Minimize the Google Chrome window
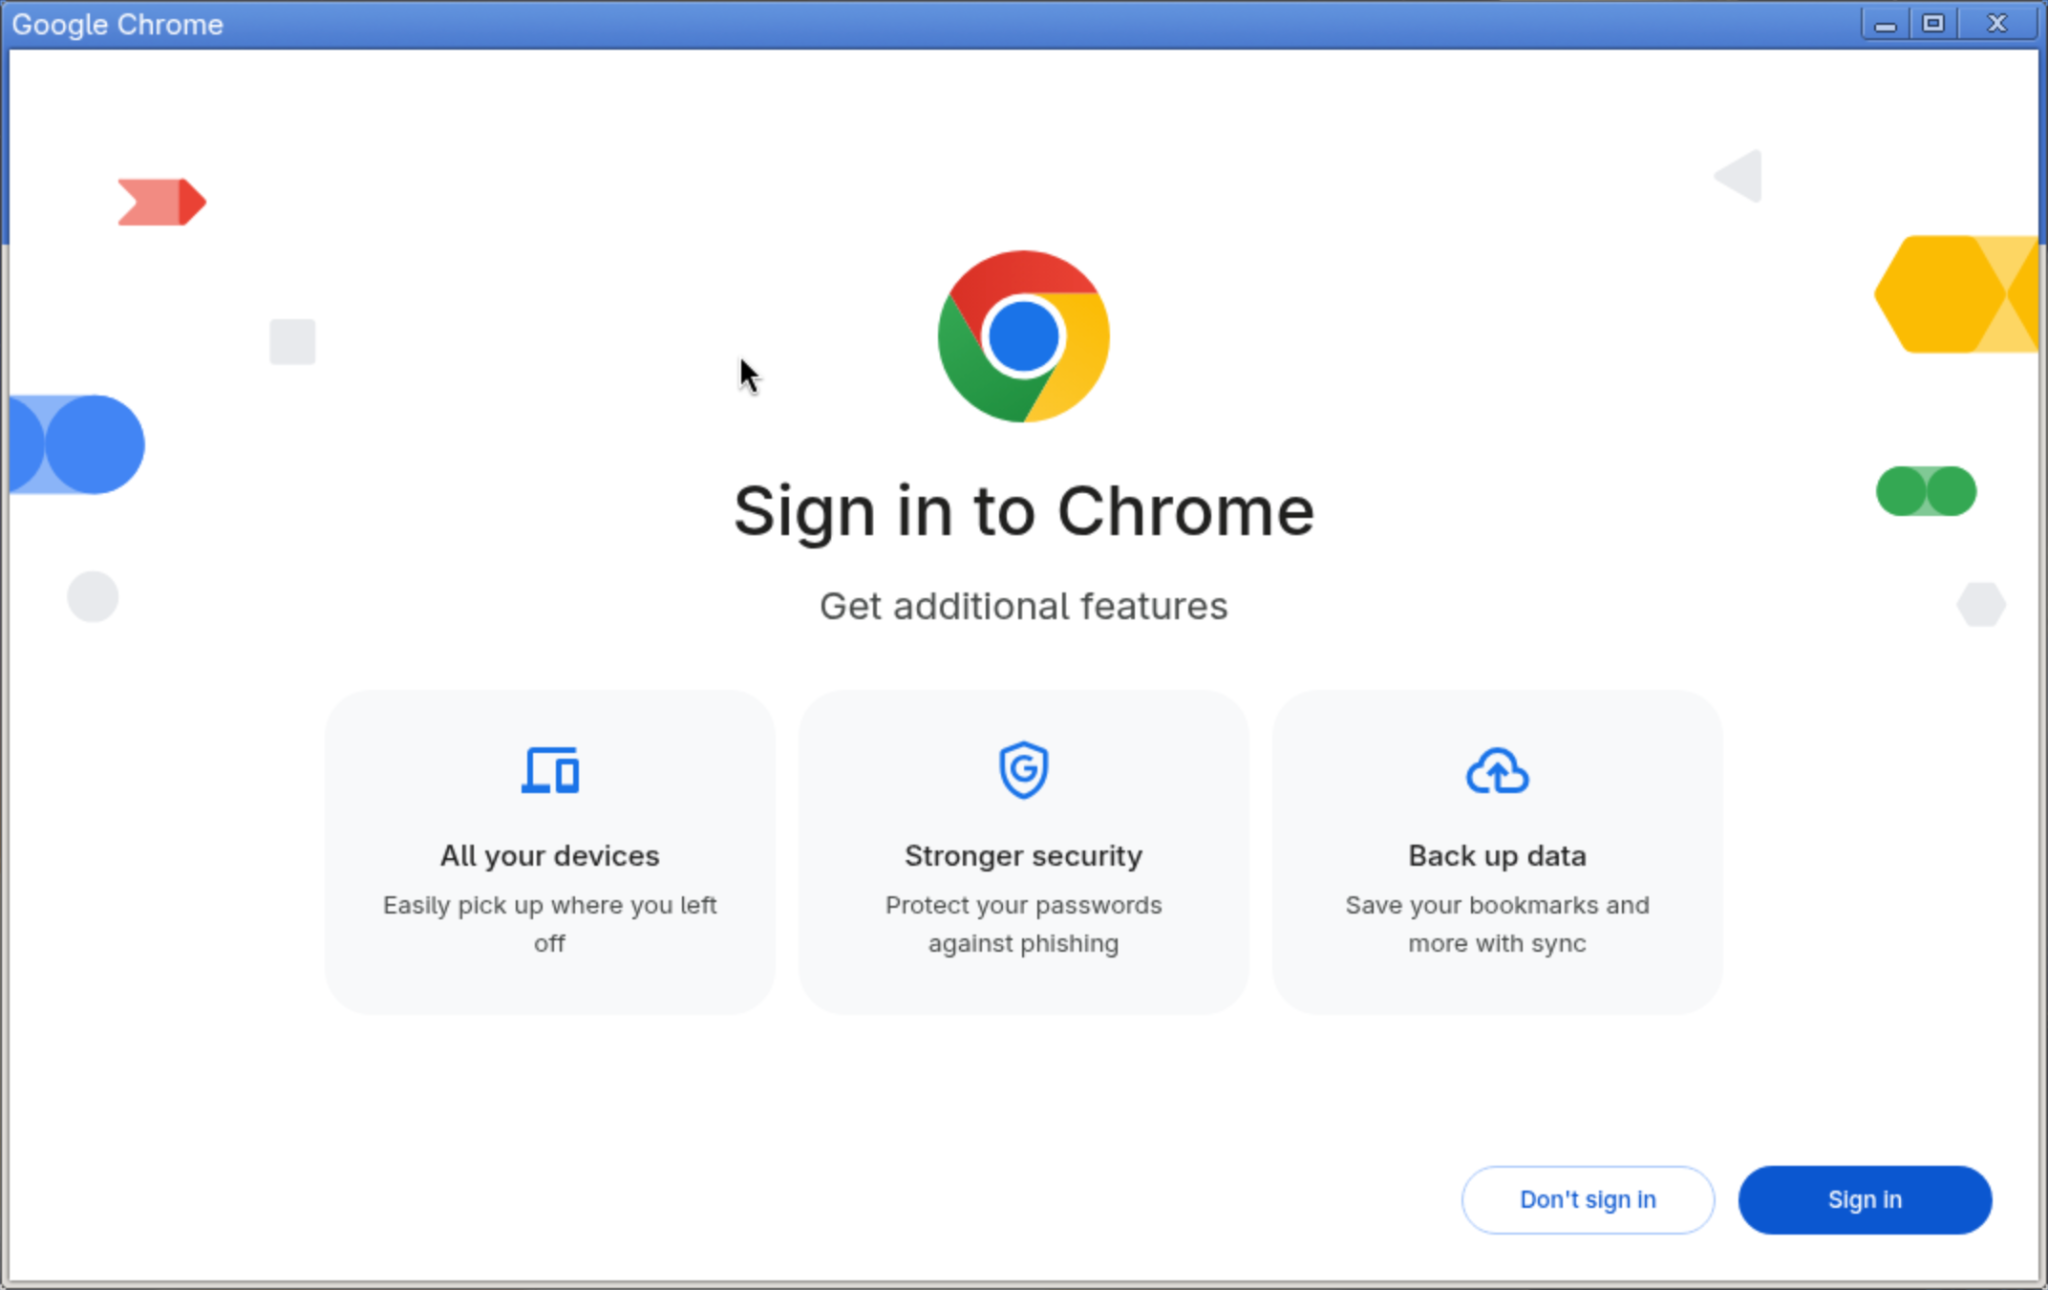Image resolution: width=2048 pixels, height=1290 pixels. pos(1885,23)
